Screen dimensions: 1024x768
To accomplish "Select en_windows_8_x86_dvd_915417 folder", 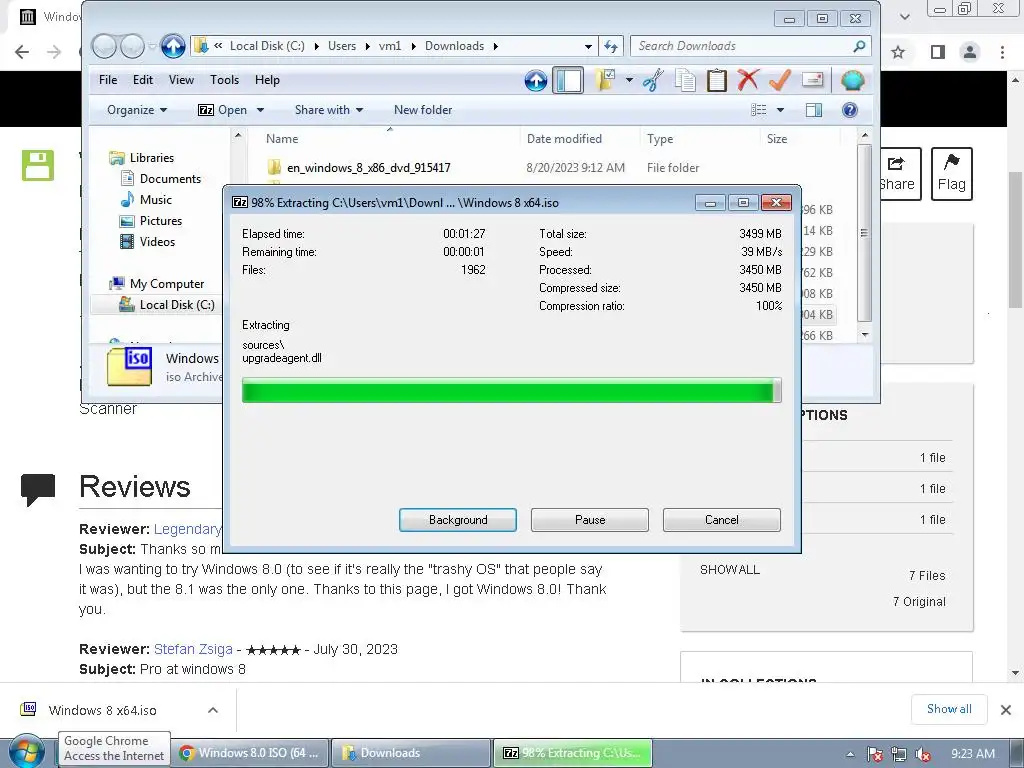I will pyautogui.click(x=368, y=168).
